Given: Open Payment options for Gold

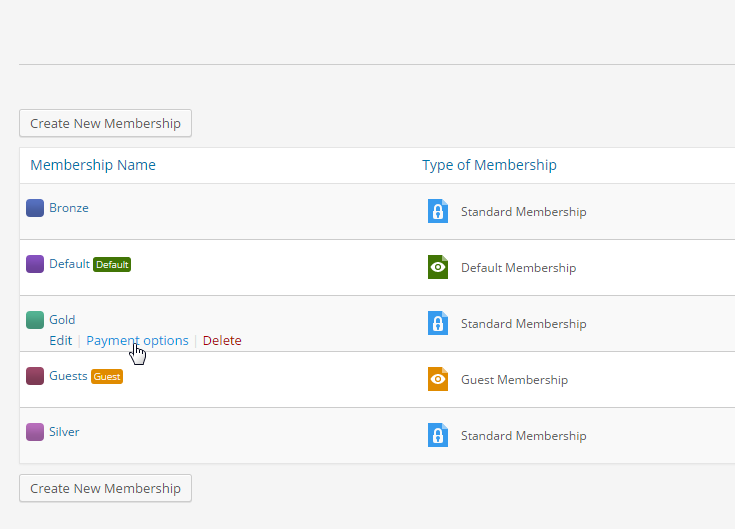Looking at the screenshot, I should click(137, 341).
